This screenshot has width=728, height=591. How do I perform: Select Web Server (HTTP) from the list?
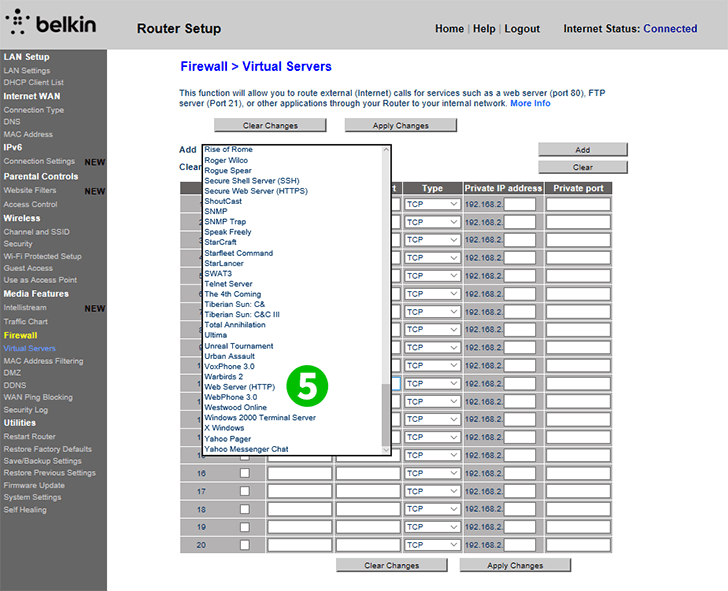(x=240, y=387)
